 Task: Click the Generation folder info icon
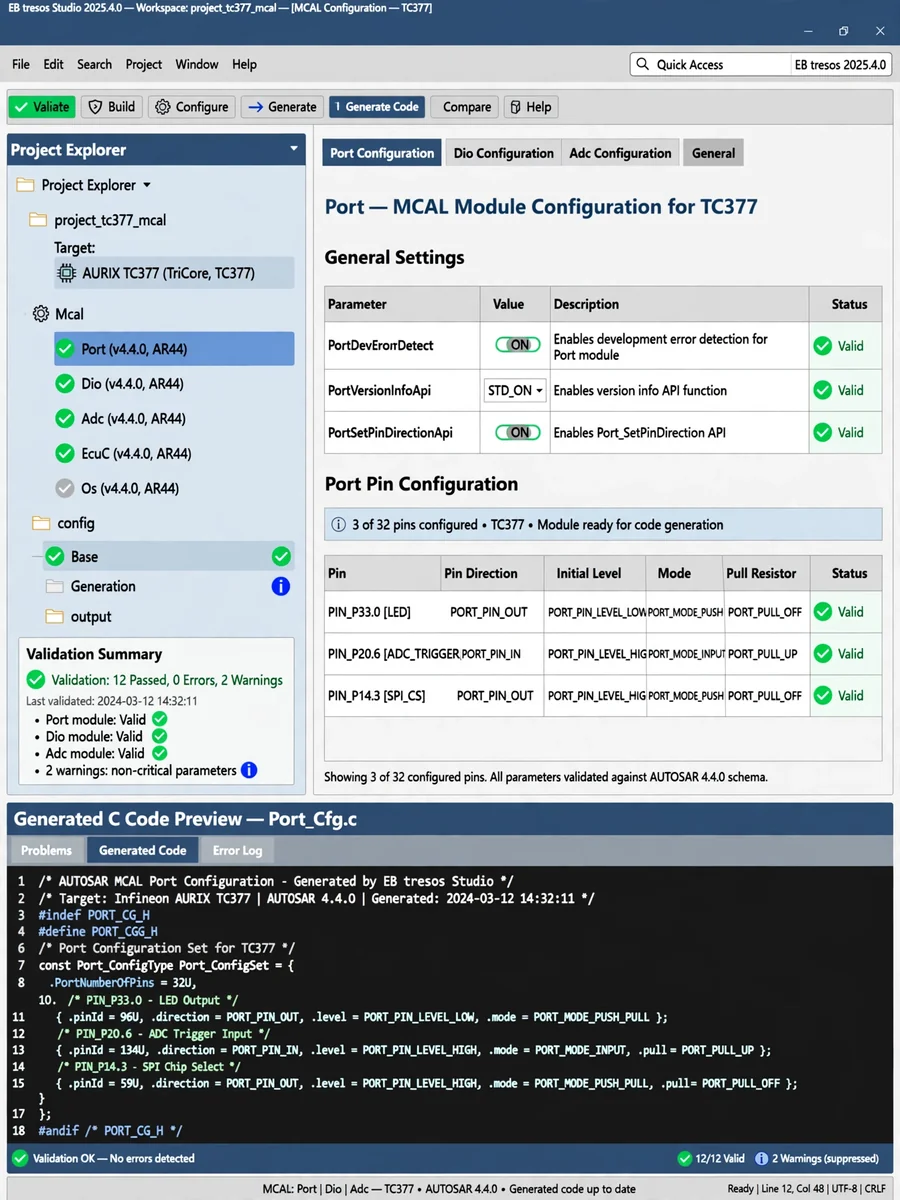[281, 587]
